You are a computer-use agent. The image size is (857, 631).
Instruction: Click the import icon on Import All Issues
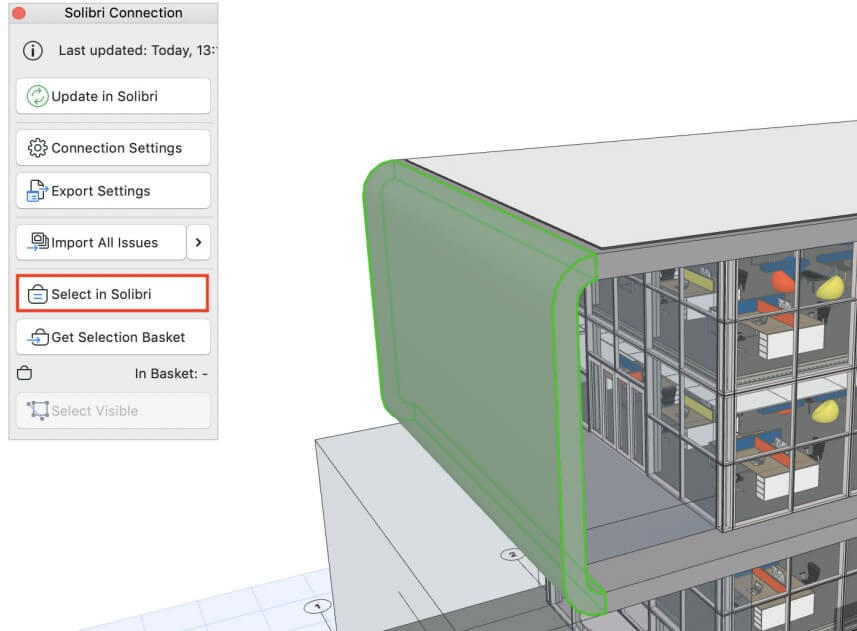pyautogui.click(x=38, y=241)
